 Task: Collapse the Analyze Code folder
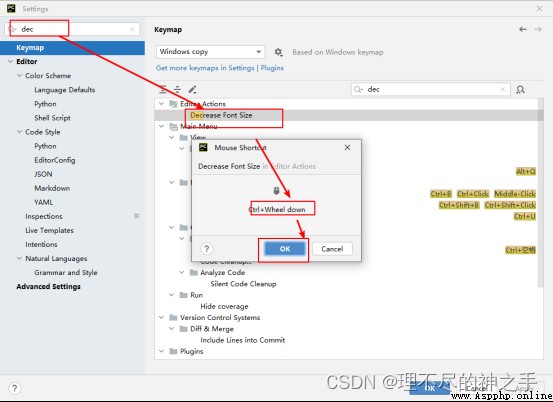pos(182,272)
